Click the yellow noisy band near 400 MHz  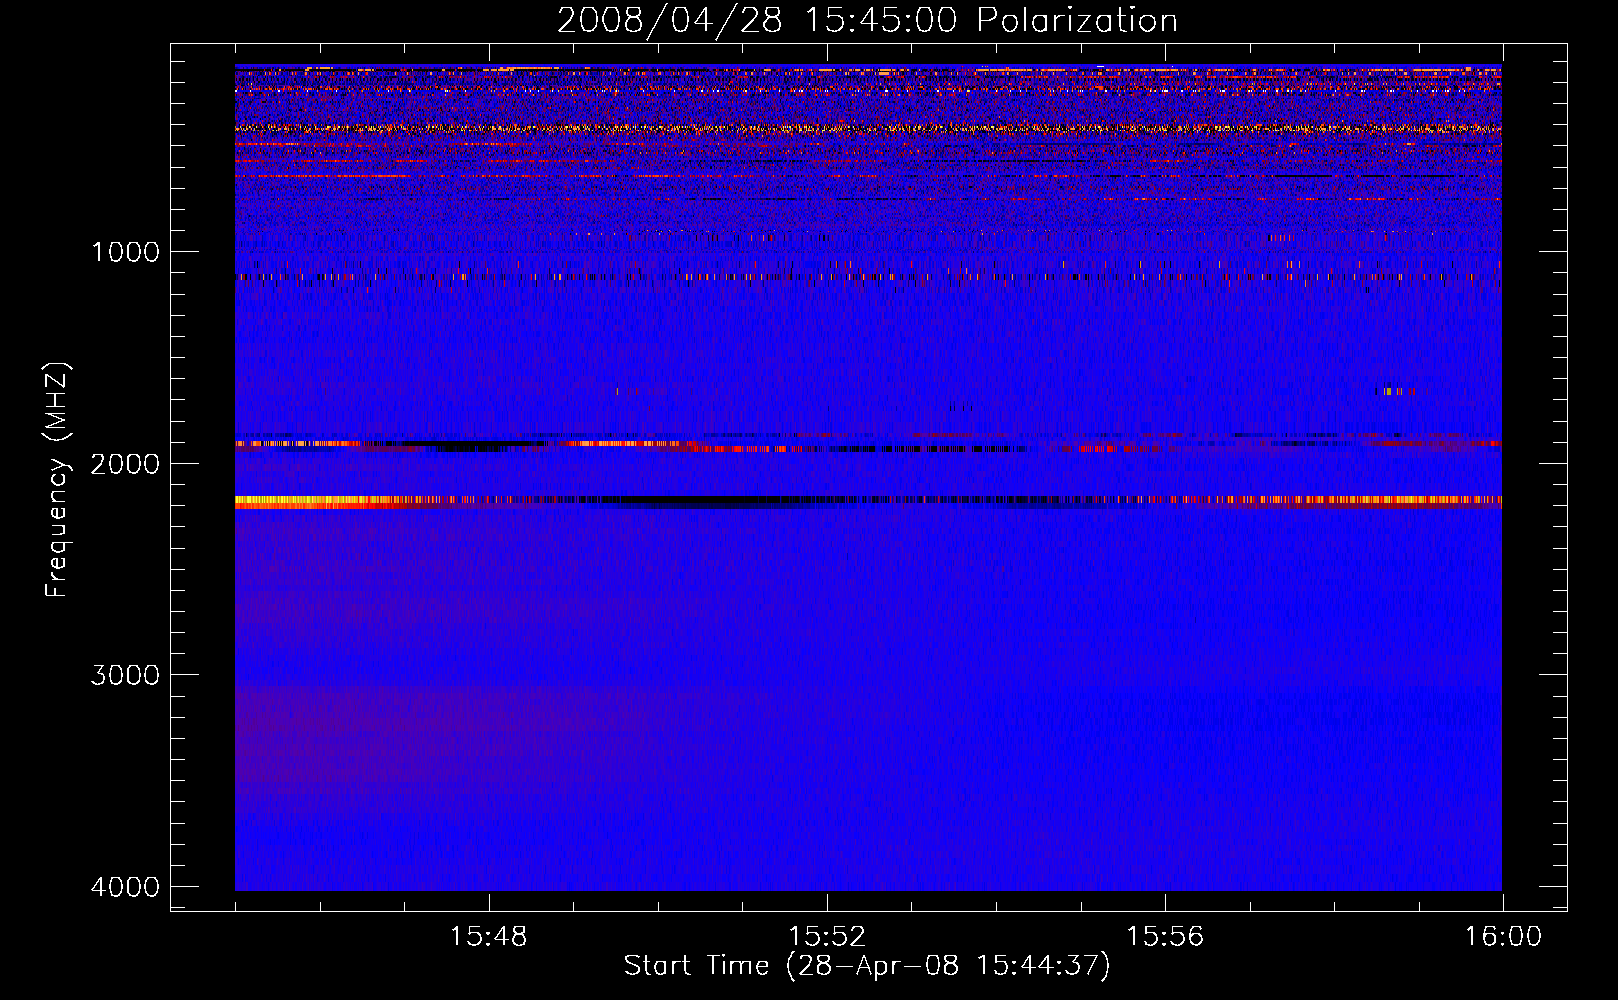pyautogui.click(x=868, y=129)
